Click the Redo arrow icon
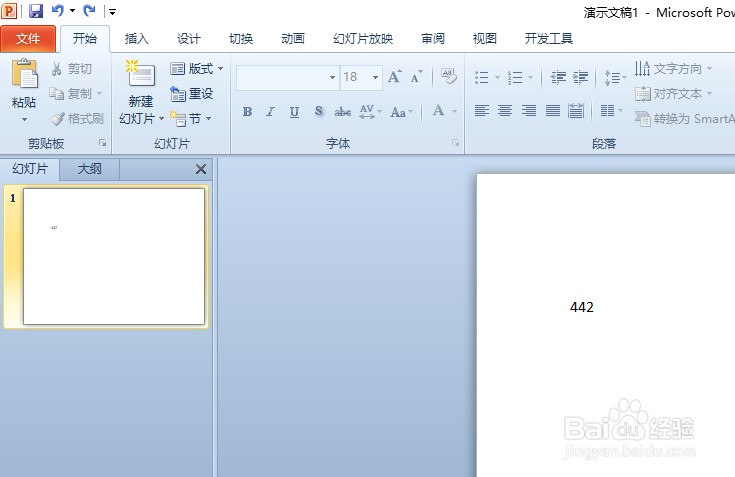The image size is (735, 477). tap(89, 10)
